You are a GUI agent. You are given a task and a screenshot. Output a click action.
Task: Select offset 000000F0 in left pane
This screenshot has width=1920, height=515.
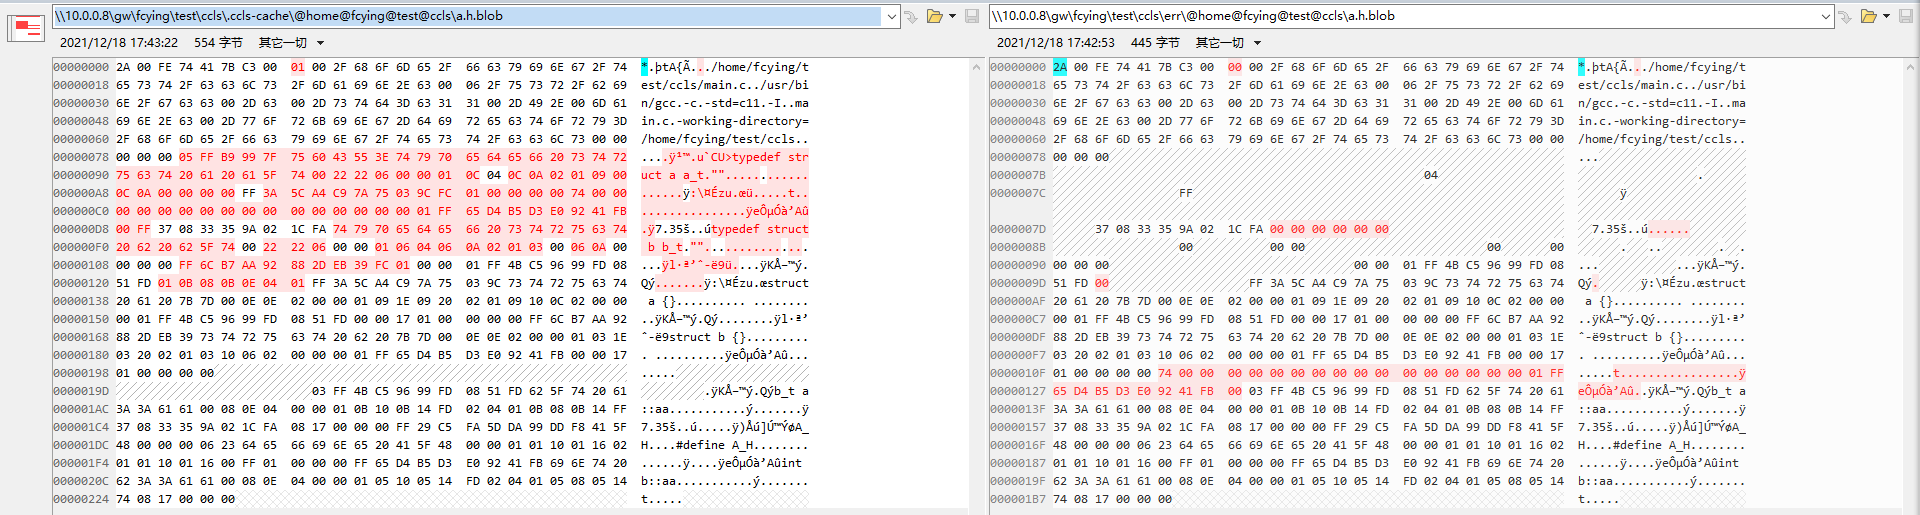click(x=81, y=247)
